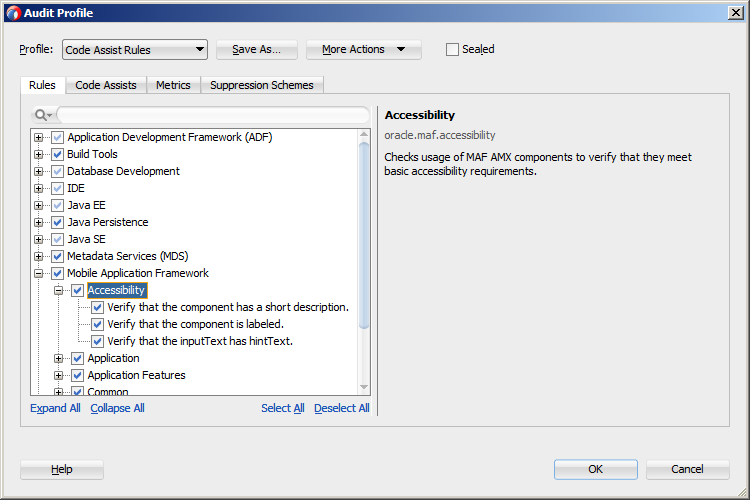Close the Audit Profile dialog
This screenshot has width=750, height=500.
click(x=736, y=13)
